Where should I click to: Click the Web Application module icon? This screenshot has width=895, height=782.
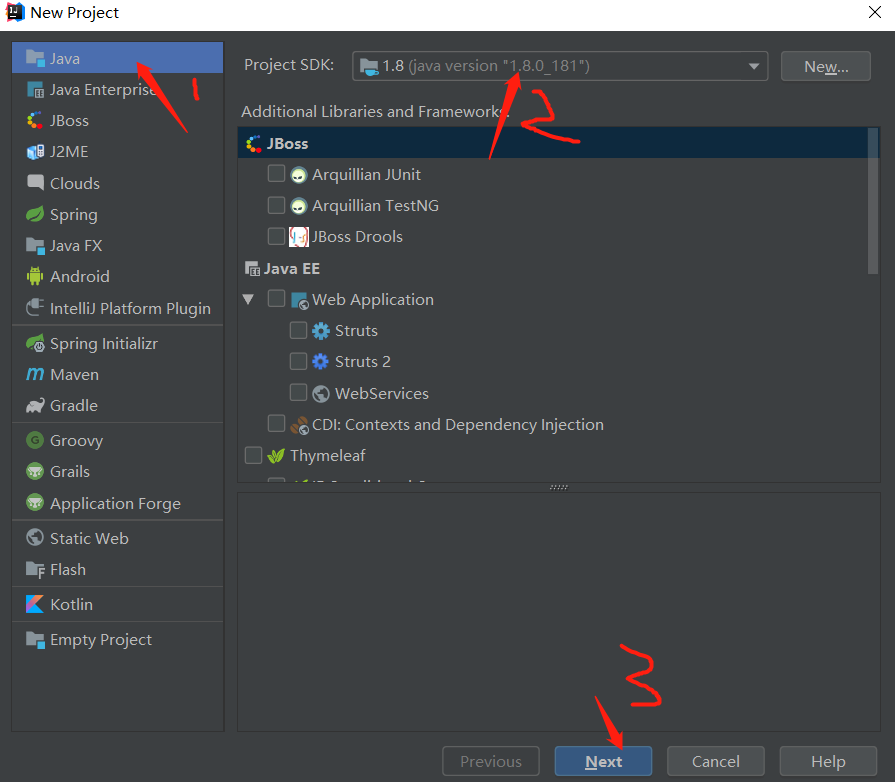[300, 300]
